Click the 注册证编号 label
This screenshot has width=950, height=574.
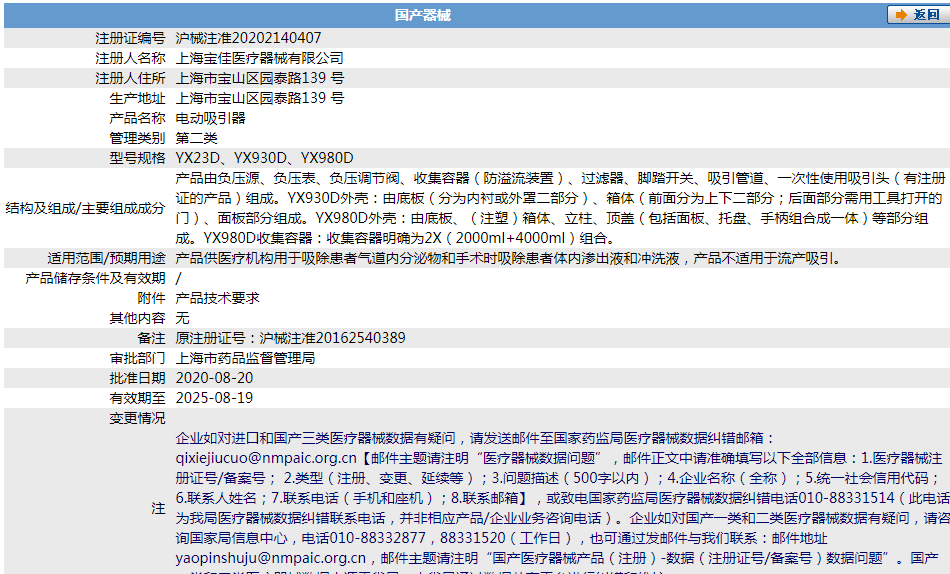point(130,38)
